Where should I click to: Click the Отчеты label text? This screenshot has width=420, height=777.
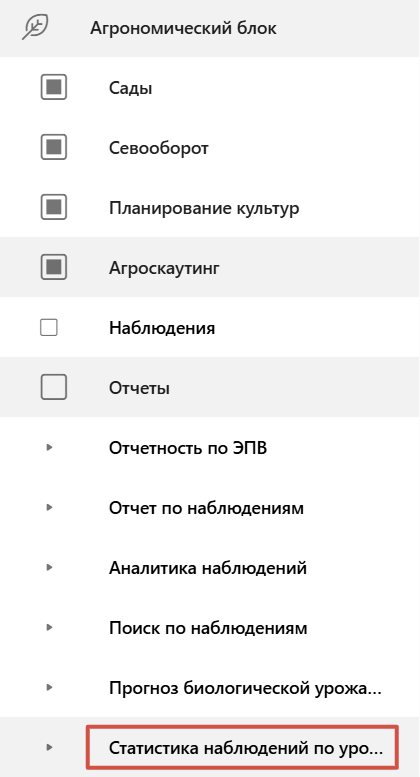coord(139,388)
